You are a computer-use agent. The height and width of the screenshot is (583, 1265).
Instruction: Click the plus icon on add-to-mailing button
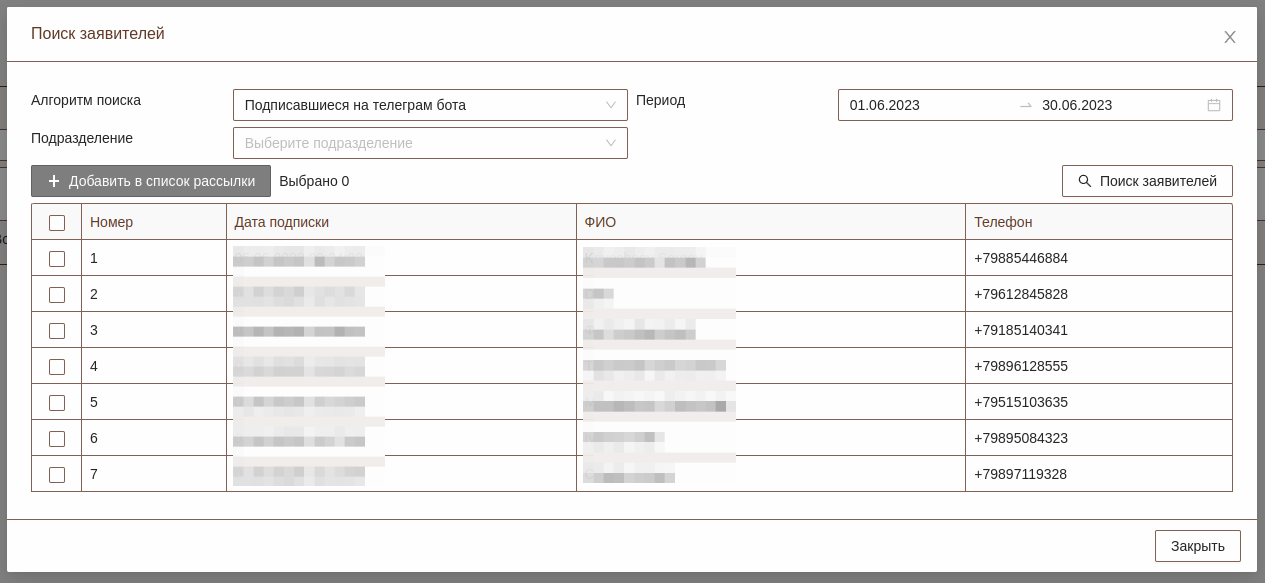[x=54, y=181]
